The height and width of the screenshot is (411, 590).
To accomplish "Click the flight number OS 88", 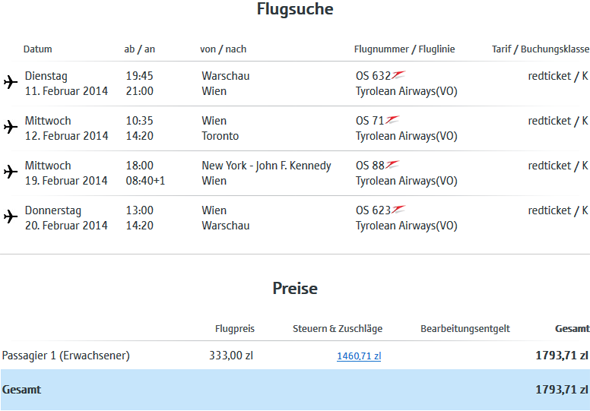I will pyautogui.click(x=370, y=166).
